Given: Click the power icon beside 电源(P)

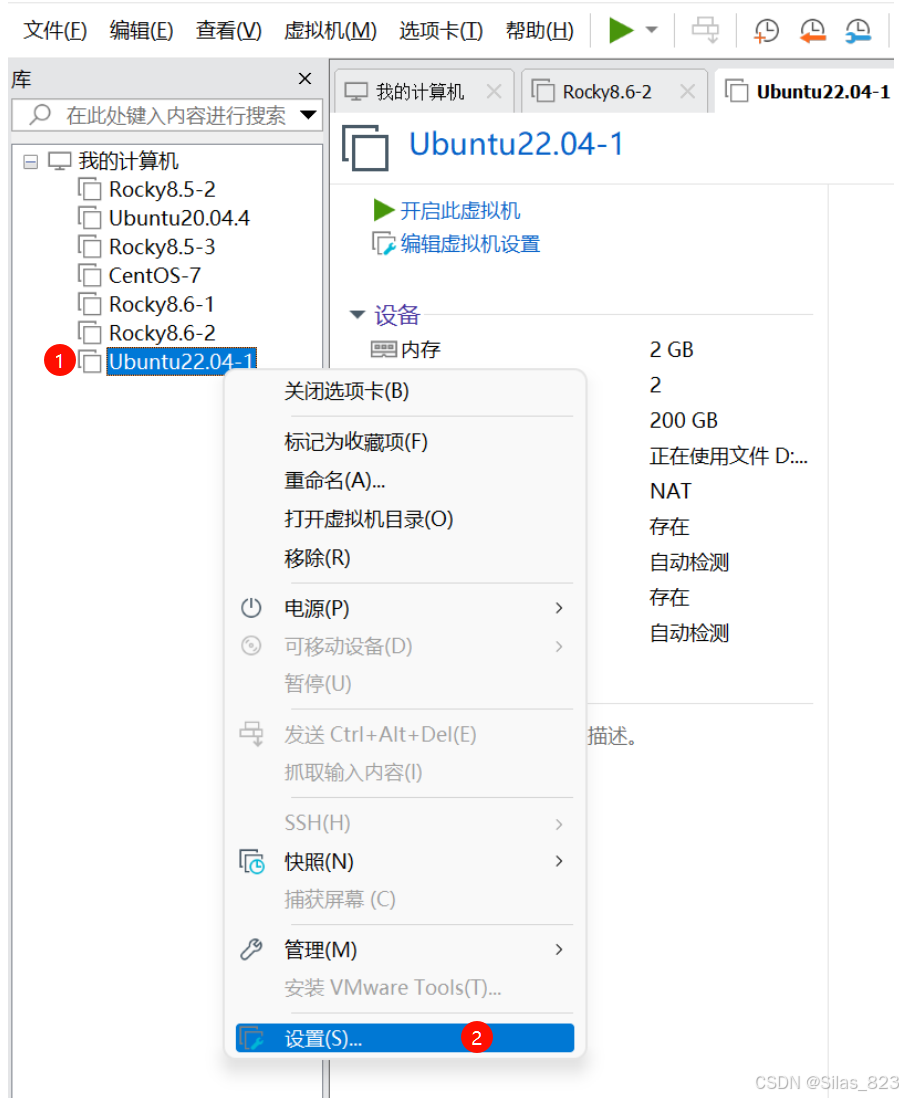Looking at the screenshot, I should (251, 608).
